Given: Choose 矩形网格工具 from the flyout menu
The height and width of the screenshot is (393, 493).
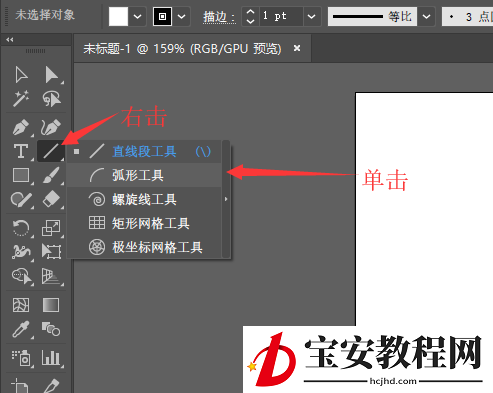Looking at the screenshot, I should 144,223.
